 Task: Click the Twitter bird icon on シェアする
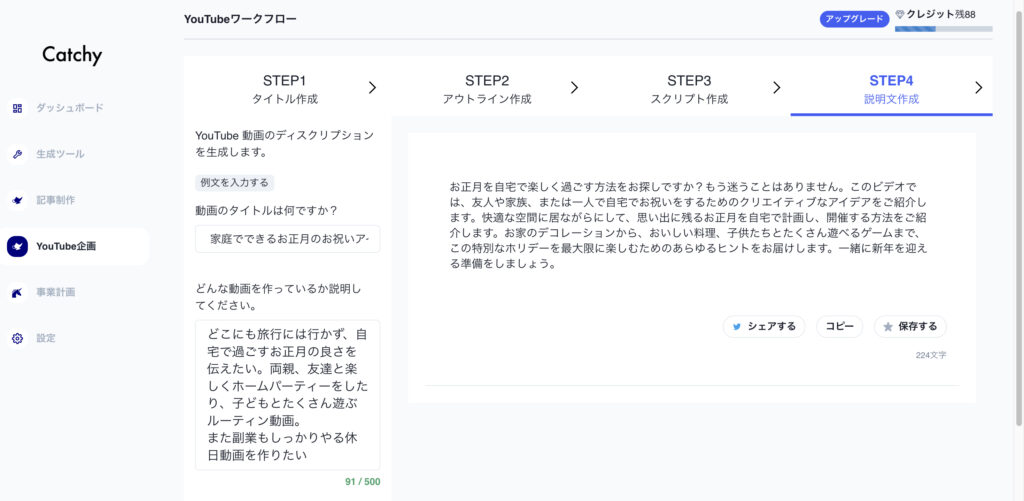tap(737, 326)
